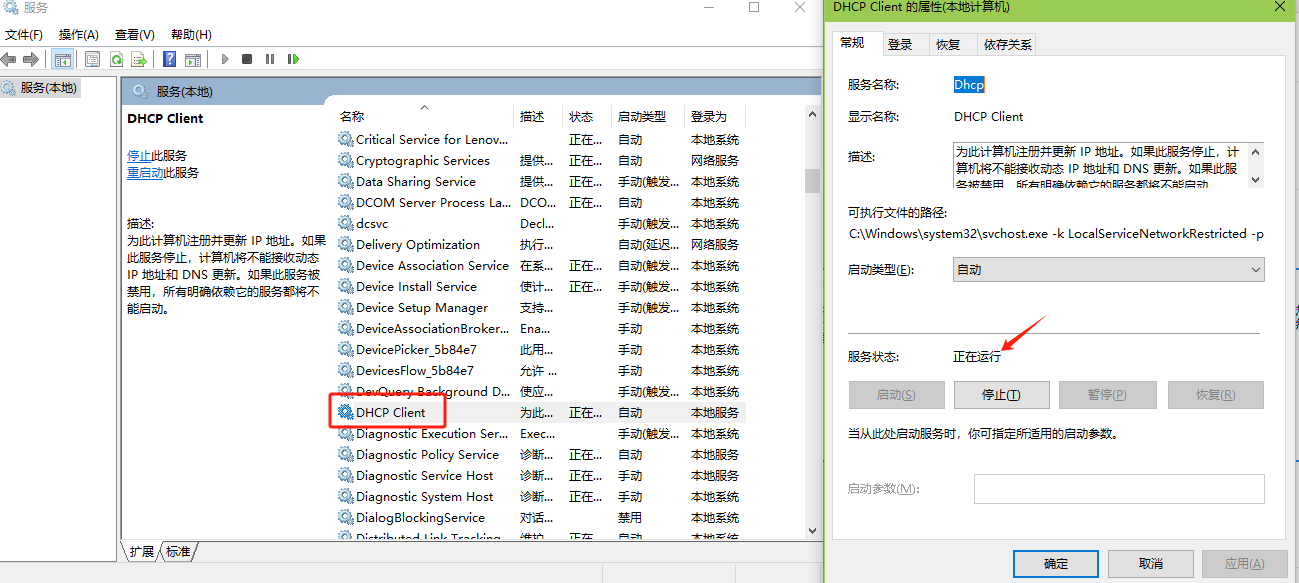
Task: Switch to the 登录 tab
Action: [900, 45]
